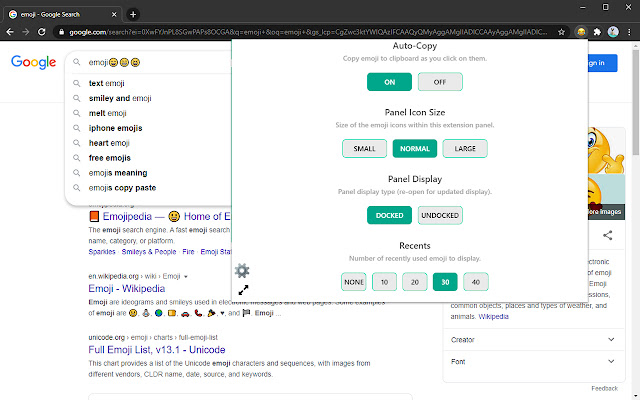Set Recents count to 10
This screenshot has width=640, height=400.
tap(384, 282)
